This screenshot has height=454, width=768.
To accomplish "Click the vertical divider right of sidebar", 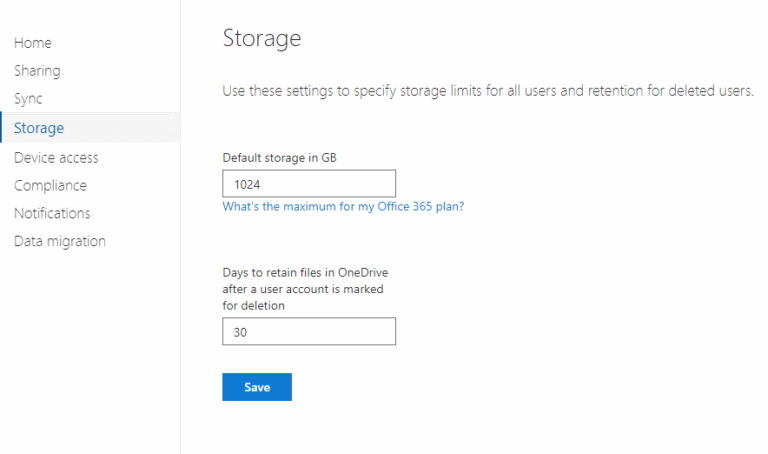I will (180, 300).
